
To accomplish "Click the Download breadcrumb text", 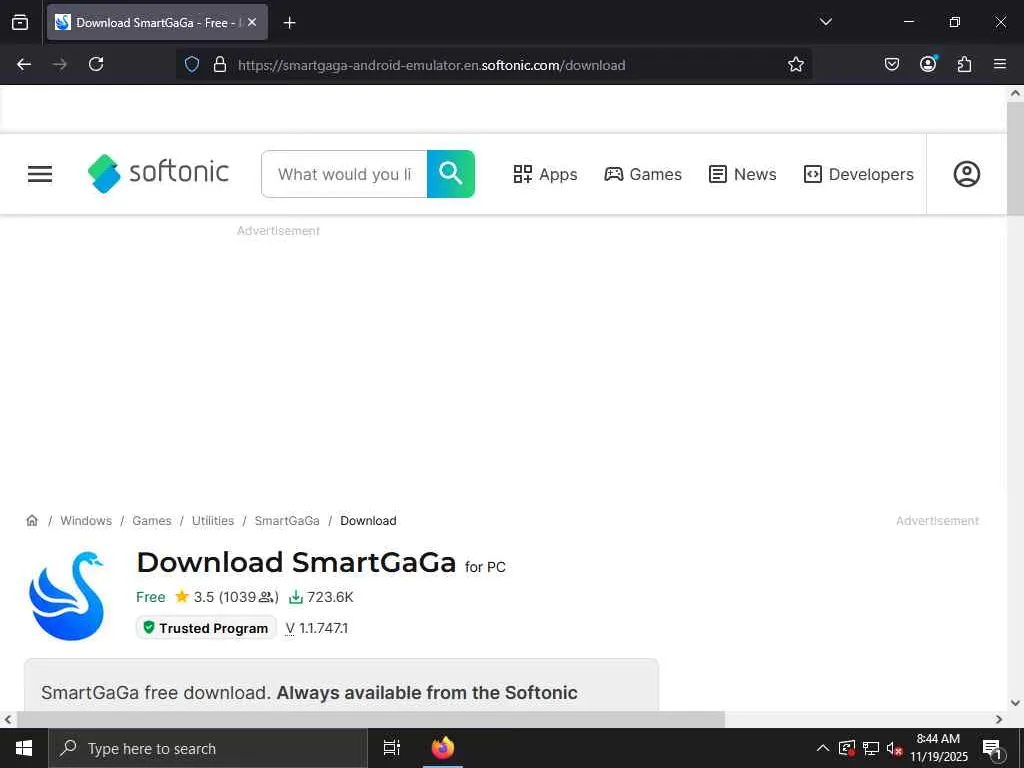I will (368, 520).
